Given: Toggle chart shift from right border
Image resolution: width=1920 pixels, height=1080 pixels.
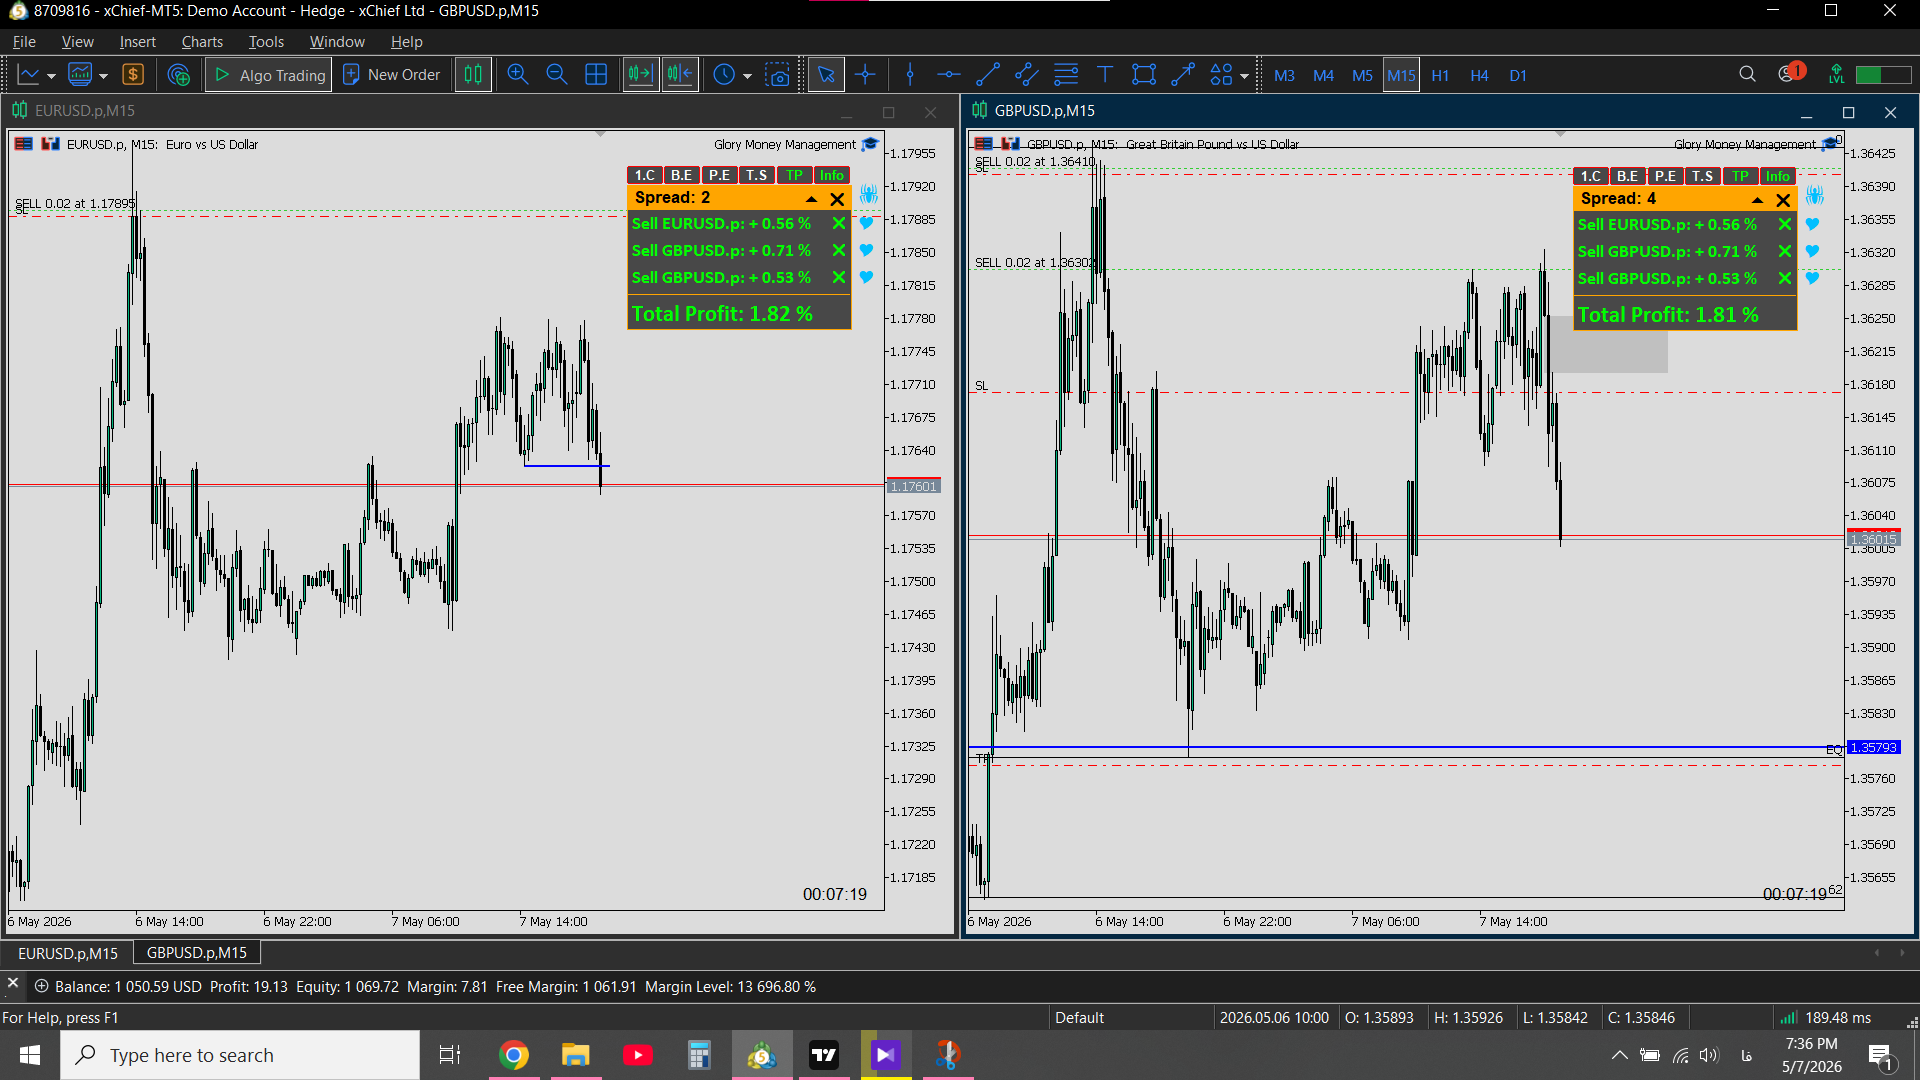Looking at the screenshot, I should coord(680,75).
